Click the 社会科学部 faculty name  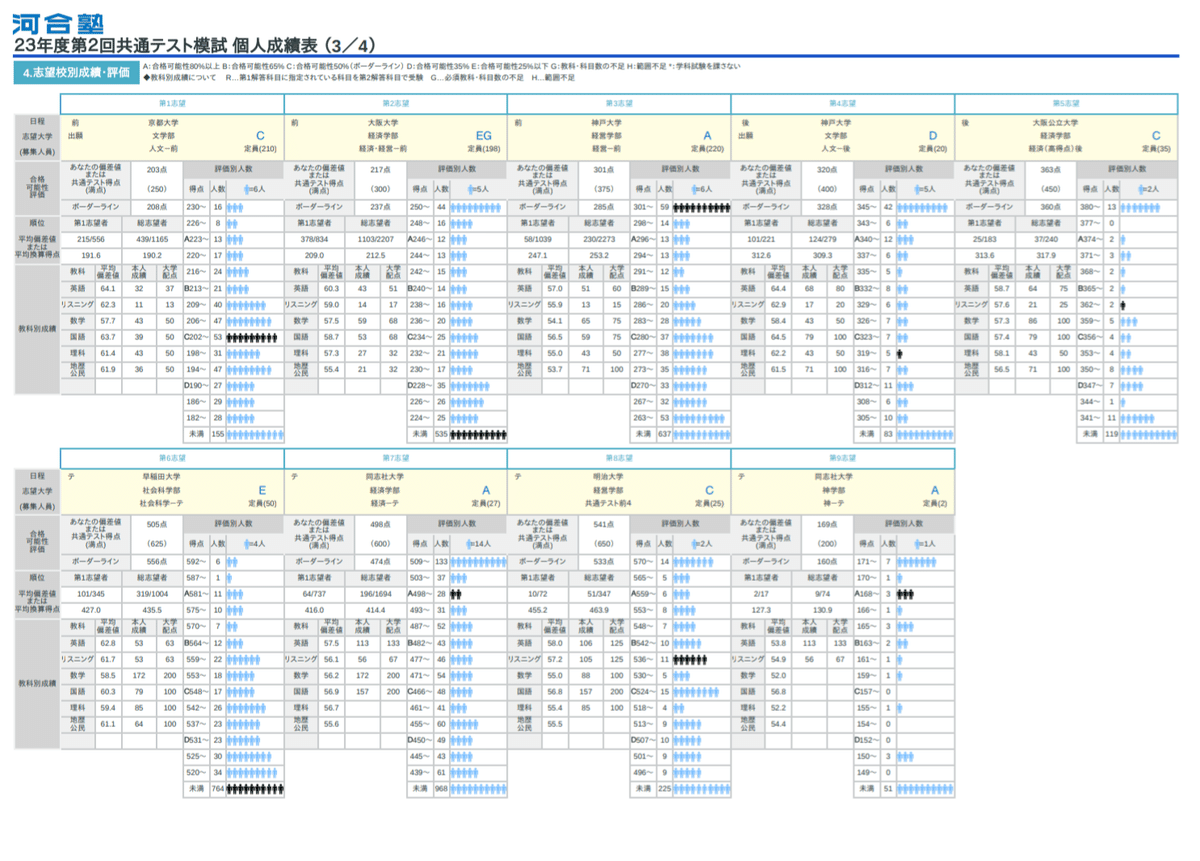click(x=161, y=490)
